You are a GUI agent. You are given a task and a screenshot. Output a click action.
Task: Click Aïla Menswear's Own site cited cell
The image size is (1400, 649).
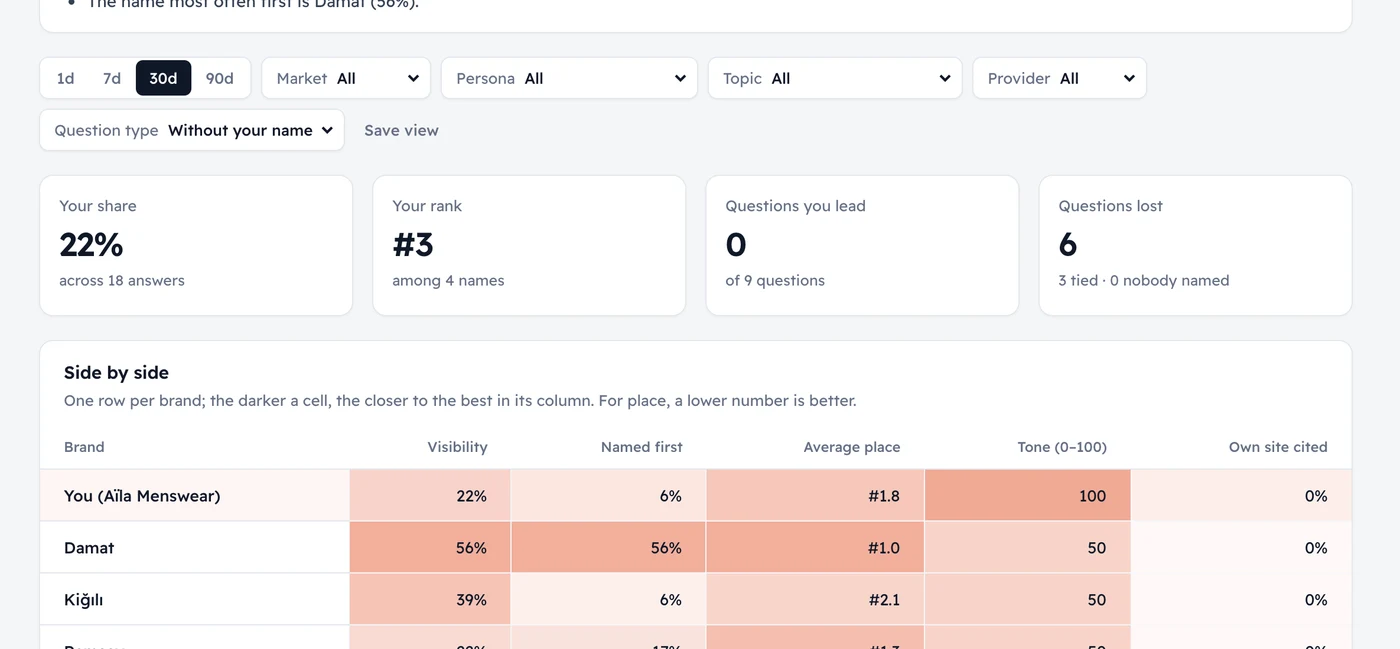(1241, 496)
